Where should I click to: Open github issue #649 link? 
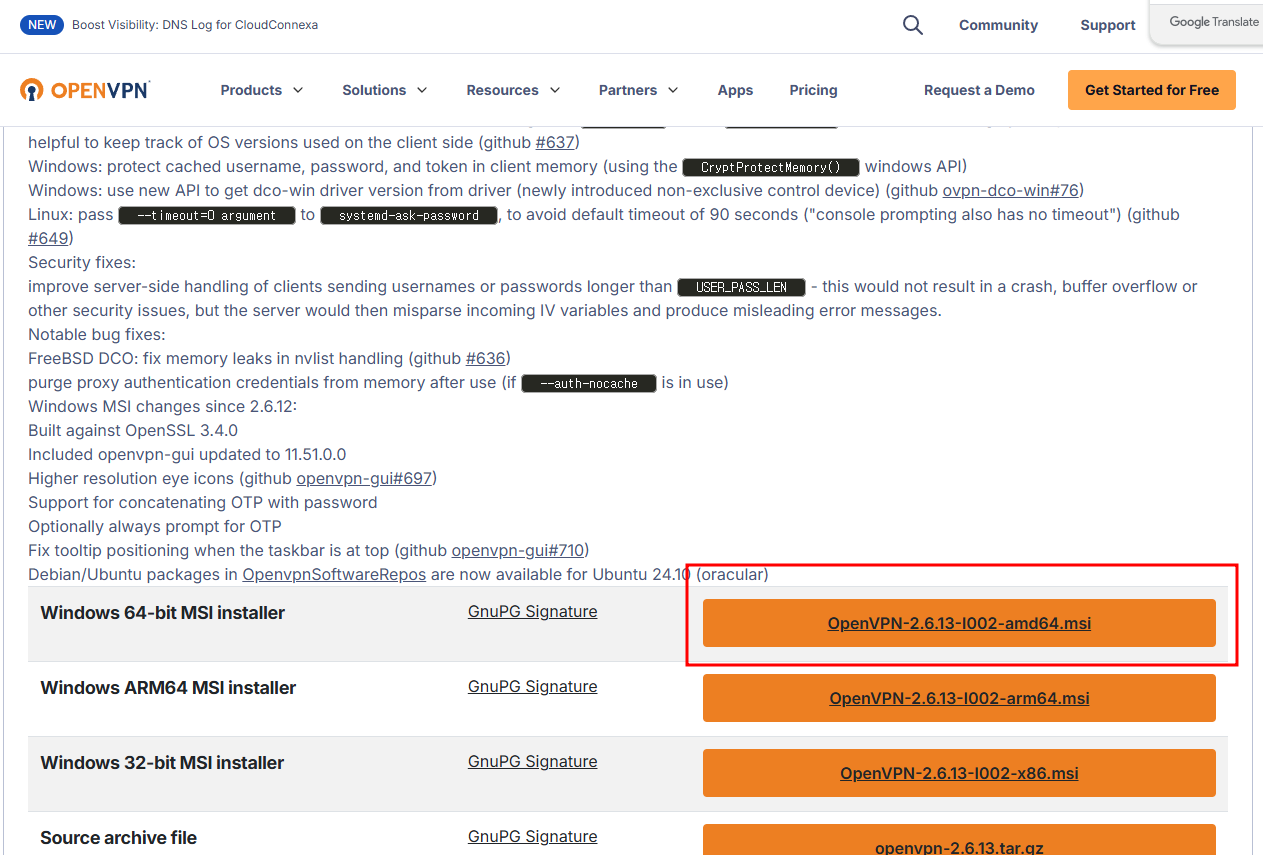click(x=48, y=238)
